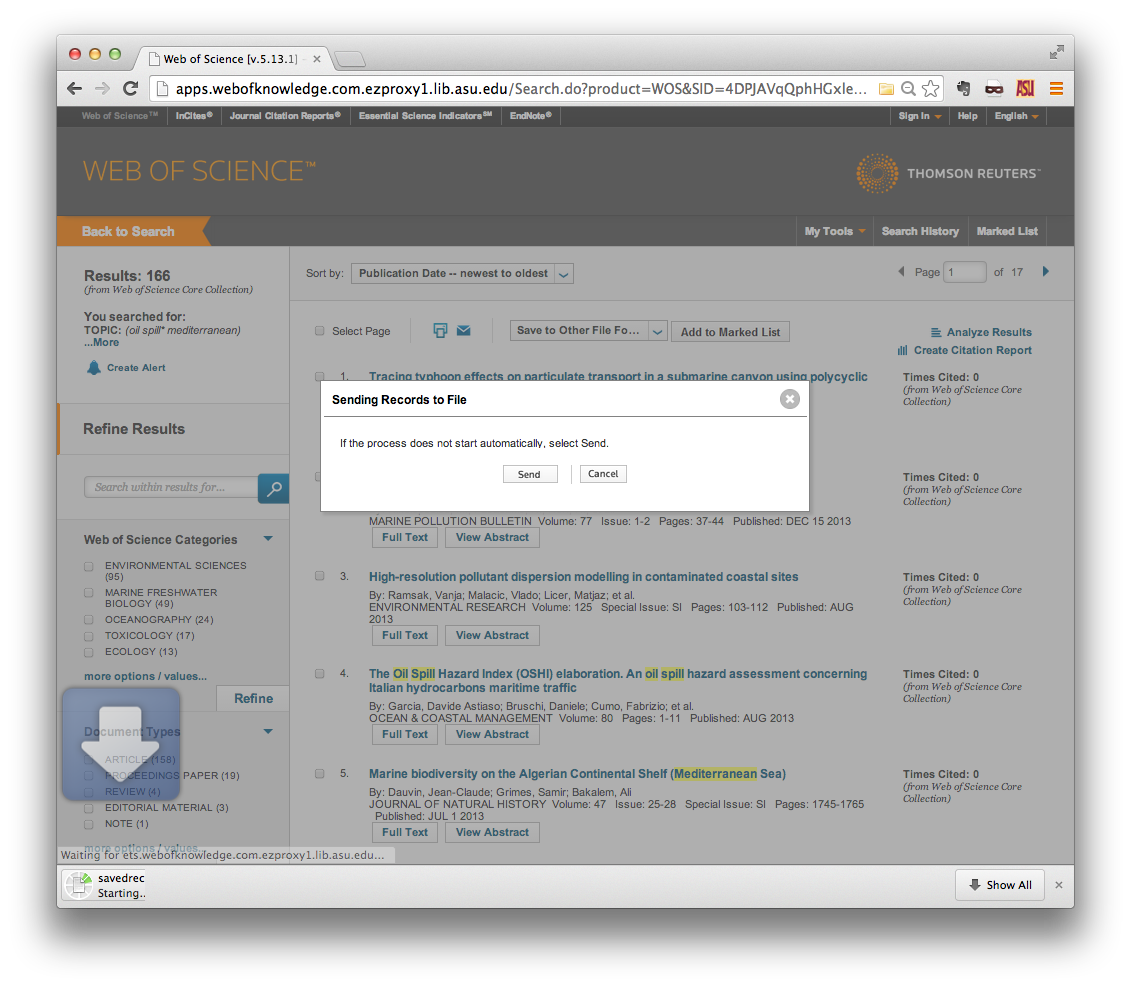
Task: Check the box for result 5
Action: 320,773
